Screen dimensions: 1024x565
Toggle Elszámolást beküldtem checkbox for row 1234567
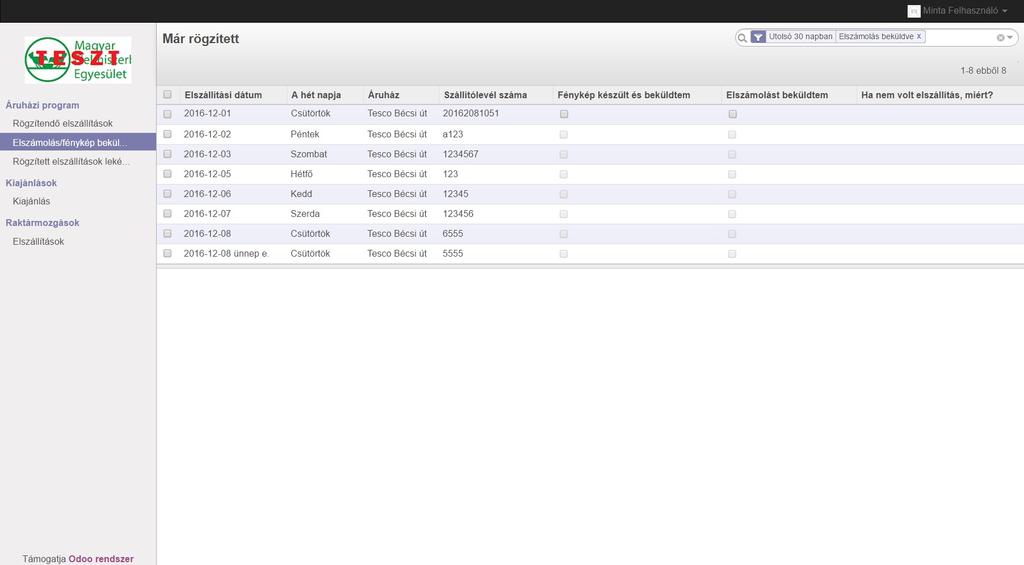732,154
